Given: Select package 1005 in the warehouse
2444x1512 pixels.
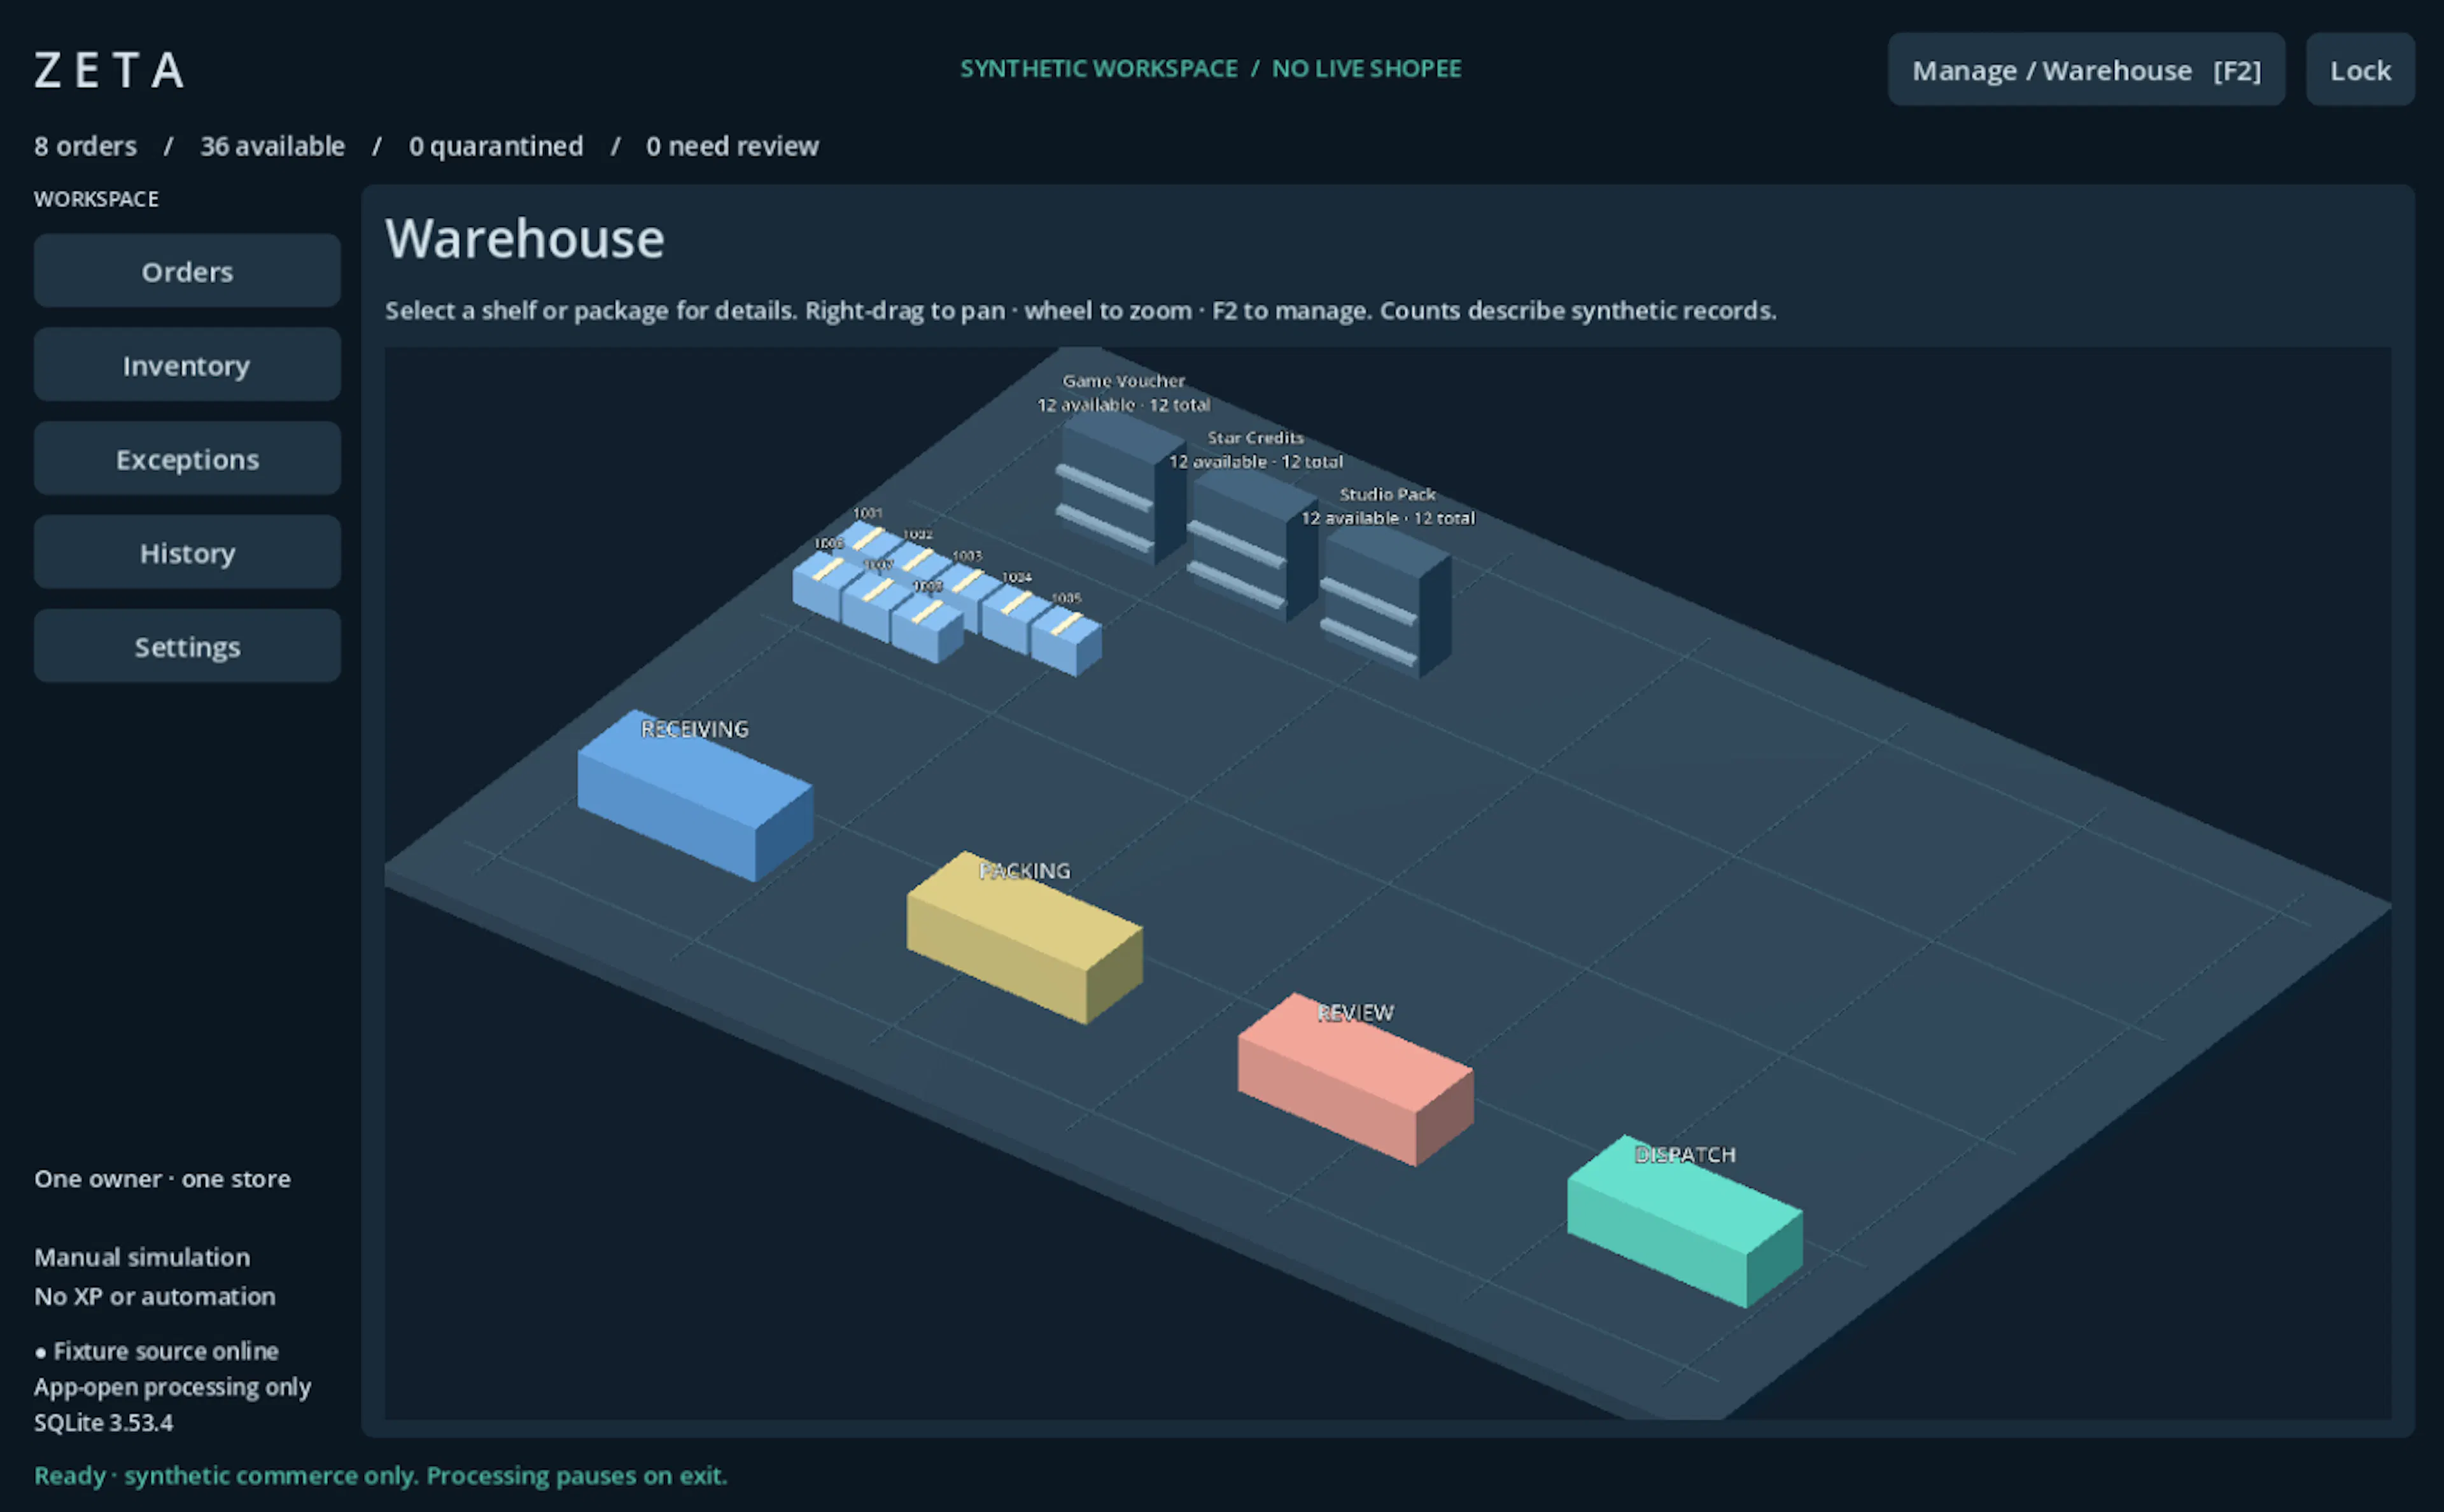Looking at the screenshot, I should [x=1066, y=640].
